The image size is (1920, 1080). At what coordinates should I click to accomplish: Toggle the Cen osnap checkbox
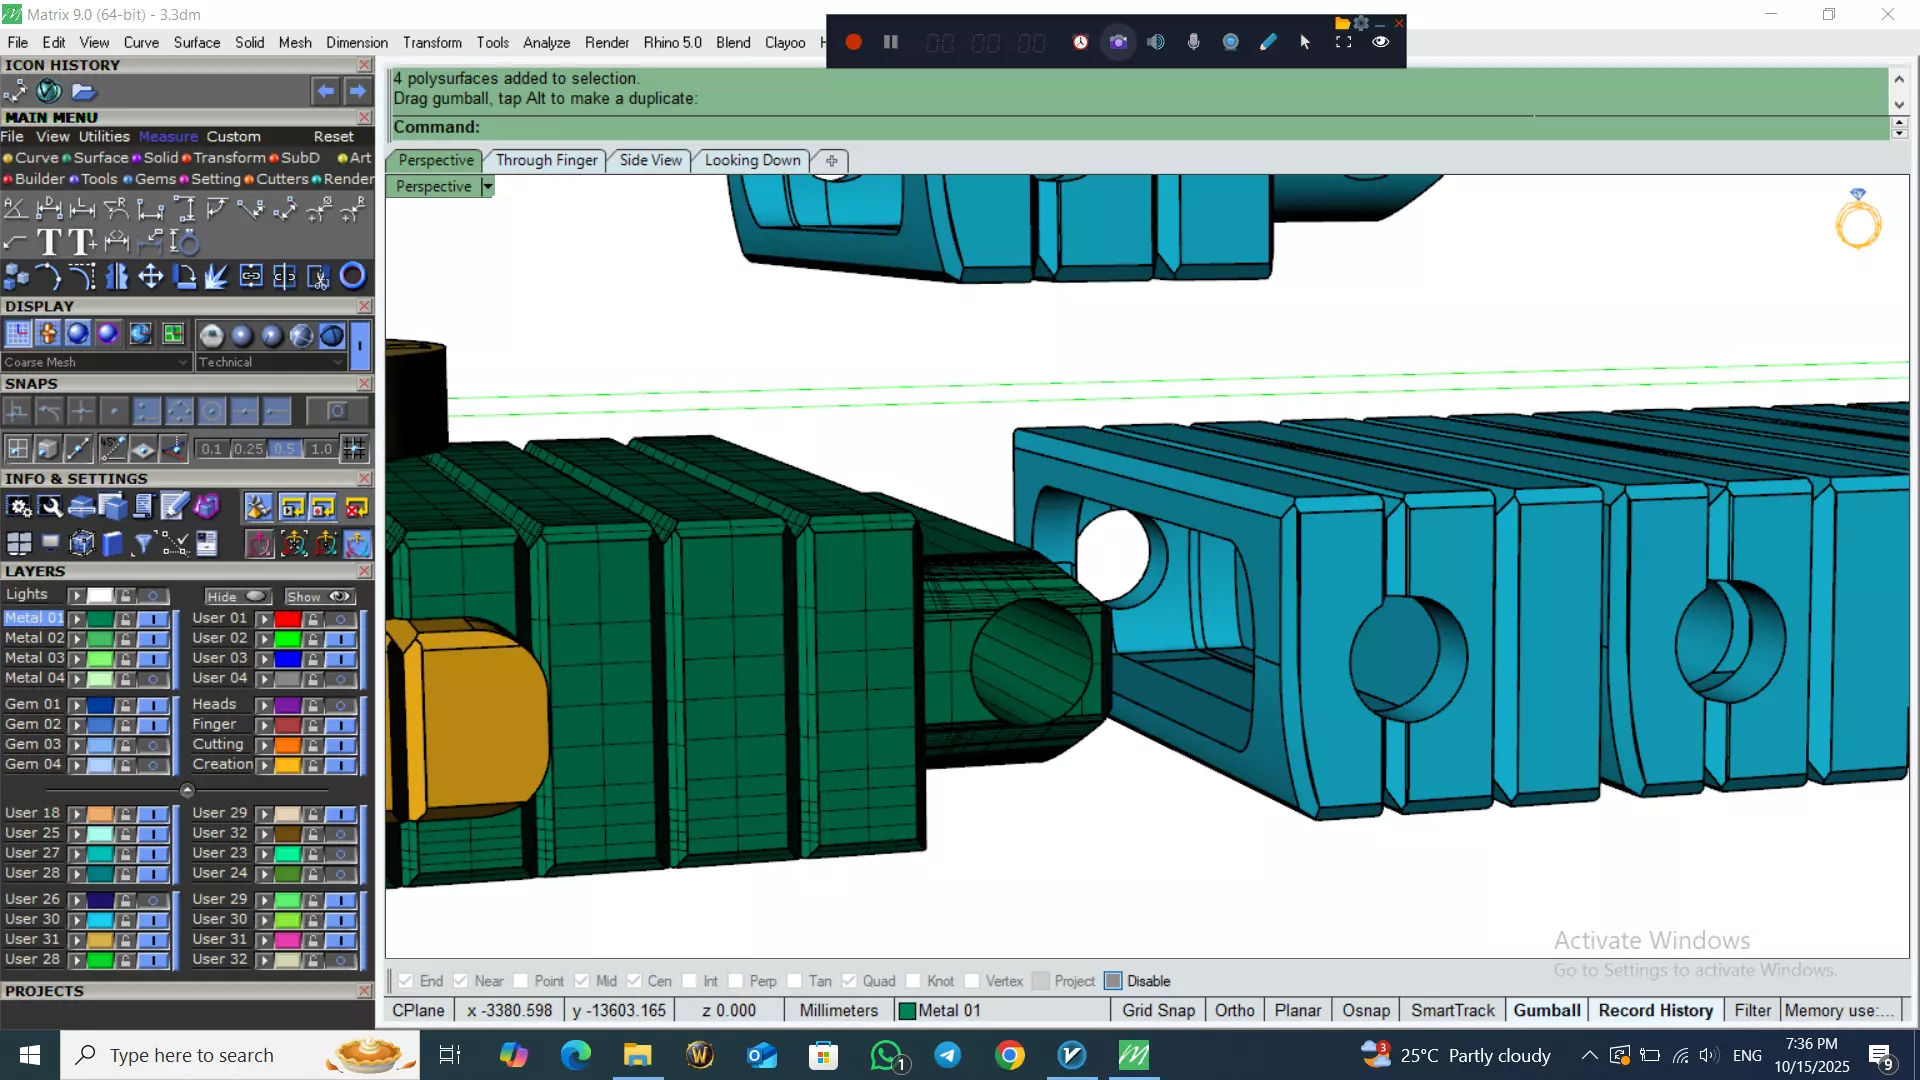coord(634,981)
